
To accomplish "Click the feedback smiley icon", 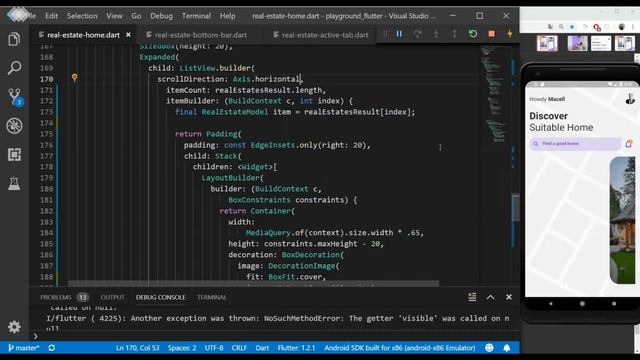I will click(489, 348).
